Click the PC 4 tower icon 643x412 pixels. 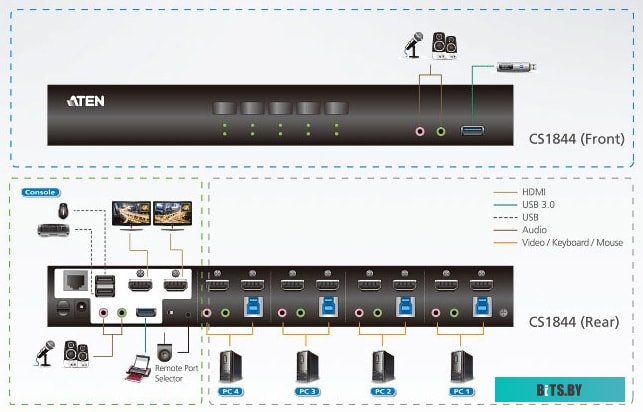(x=230, y=366)
